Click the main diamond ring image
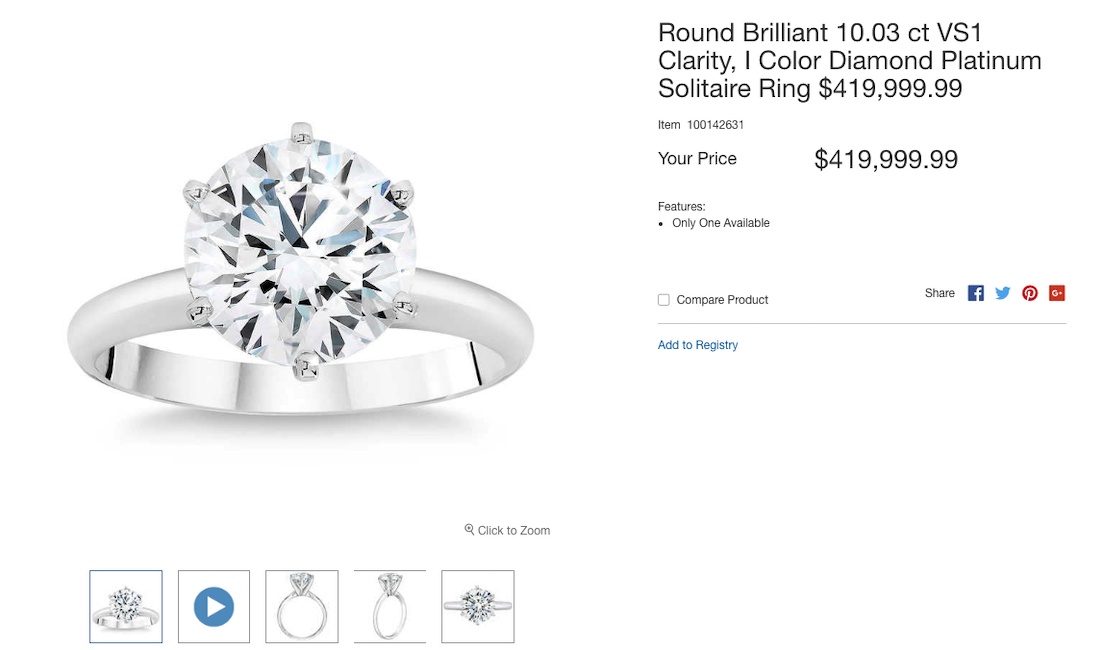The height and width of the screenshot is (650, 1104). pos(301,271)
